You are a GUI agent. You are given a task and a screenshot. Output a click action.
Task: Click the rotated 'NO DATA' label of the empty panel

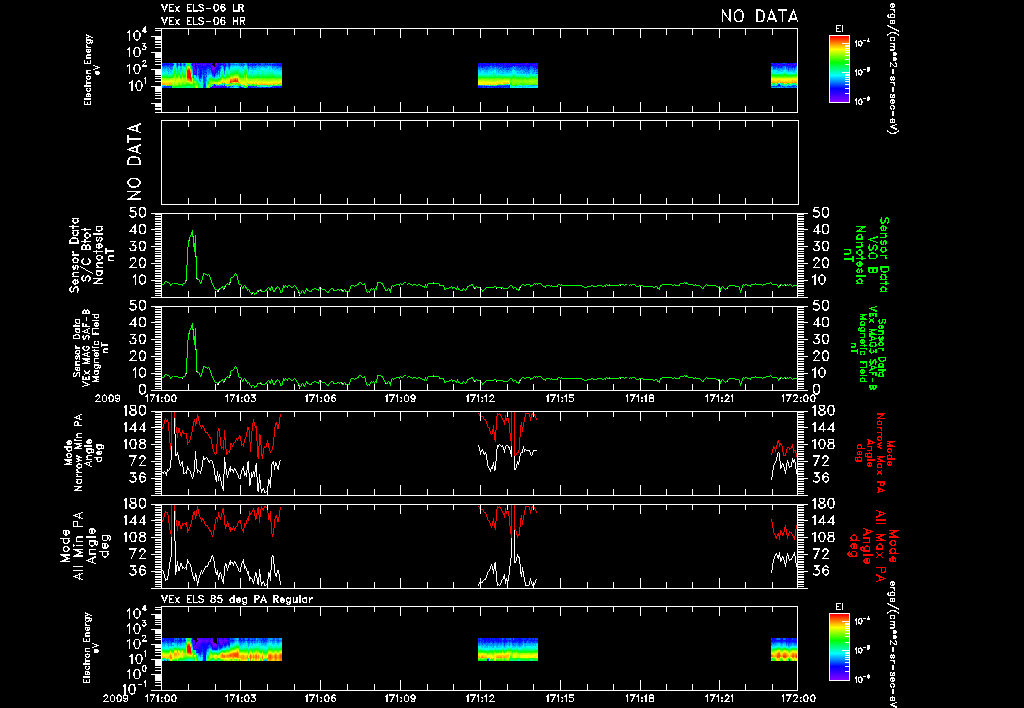[135, 162]
